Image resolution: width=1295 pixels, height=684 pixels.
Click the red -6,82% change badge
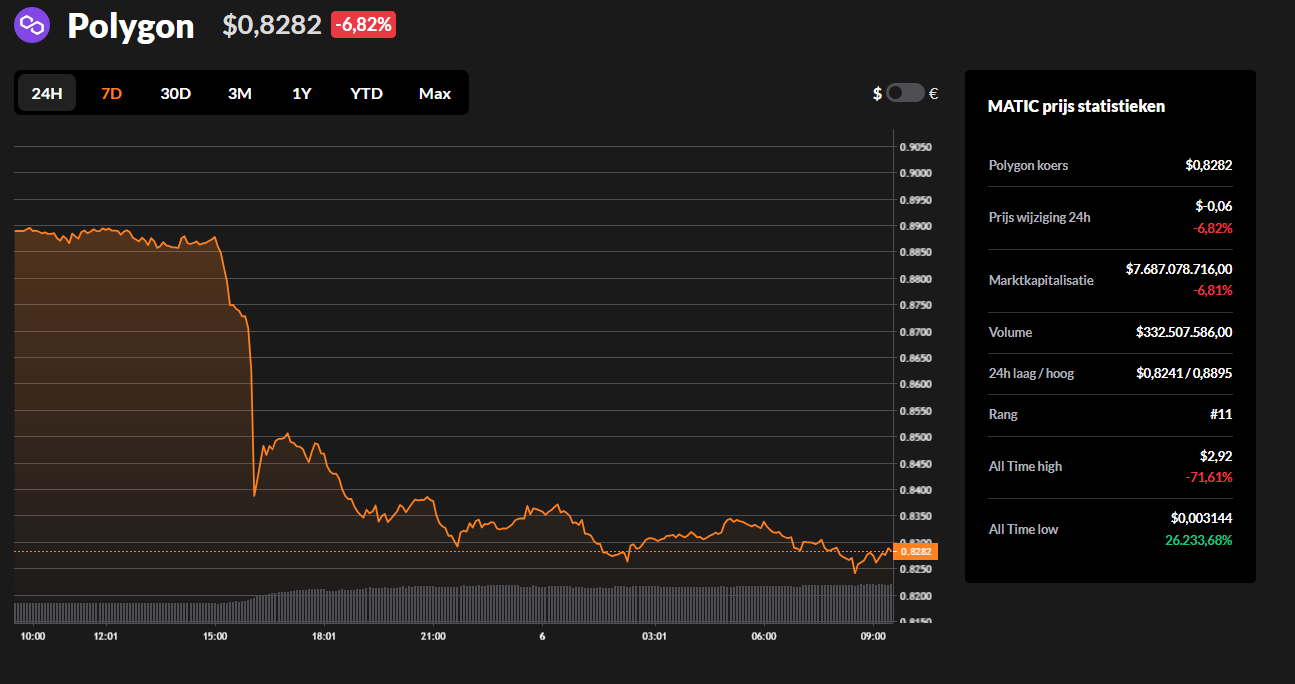click(363, 25)
